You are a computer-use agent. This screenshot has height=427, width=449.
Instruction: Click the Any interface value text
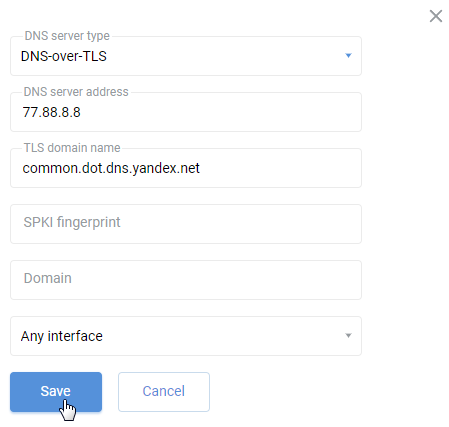click(62, 336)
